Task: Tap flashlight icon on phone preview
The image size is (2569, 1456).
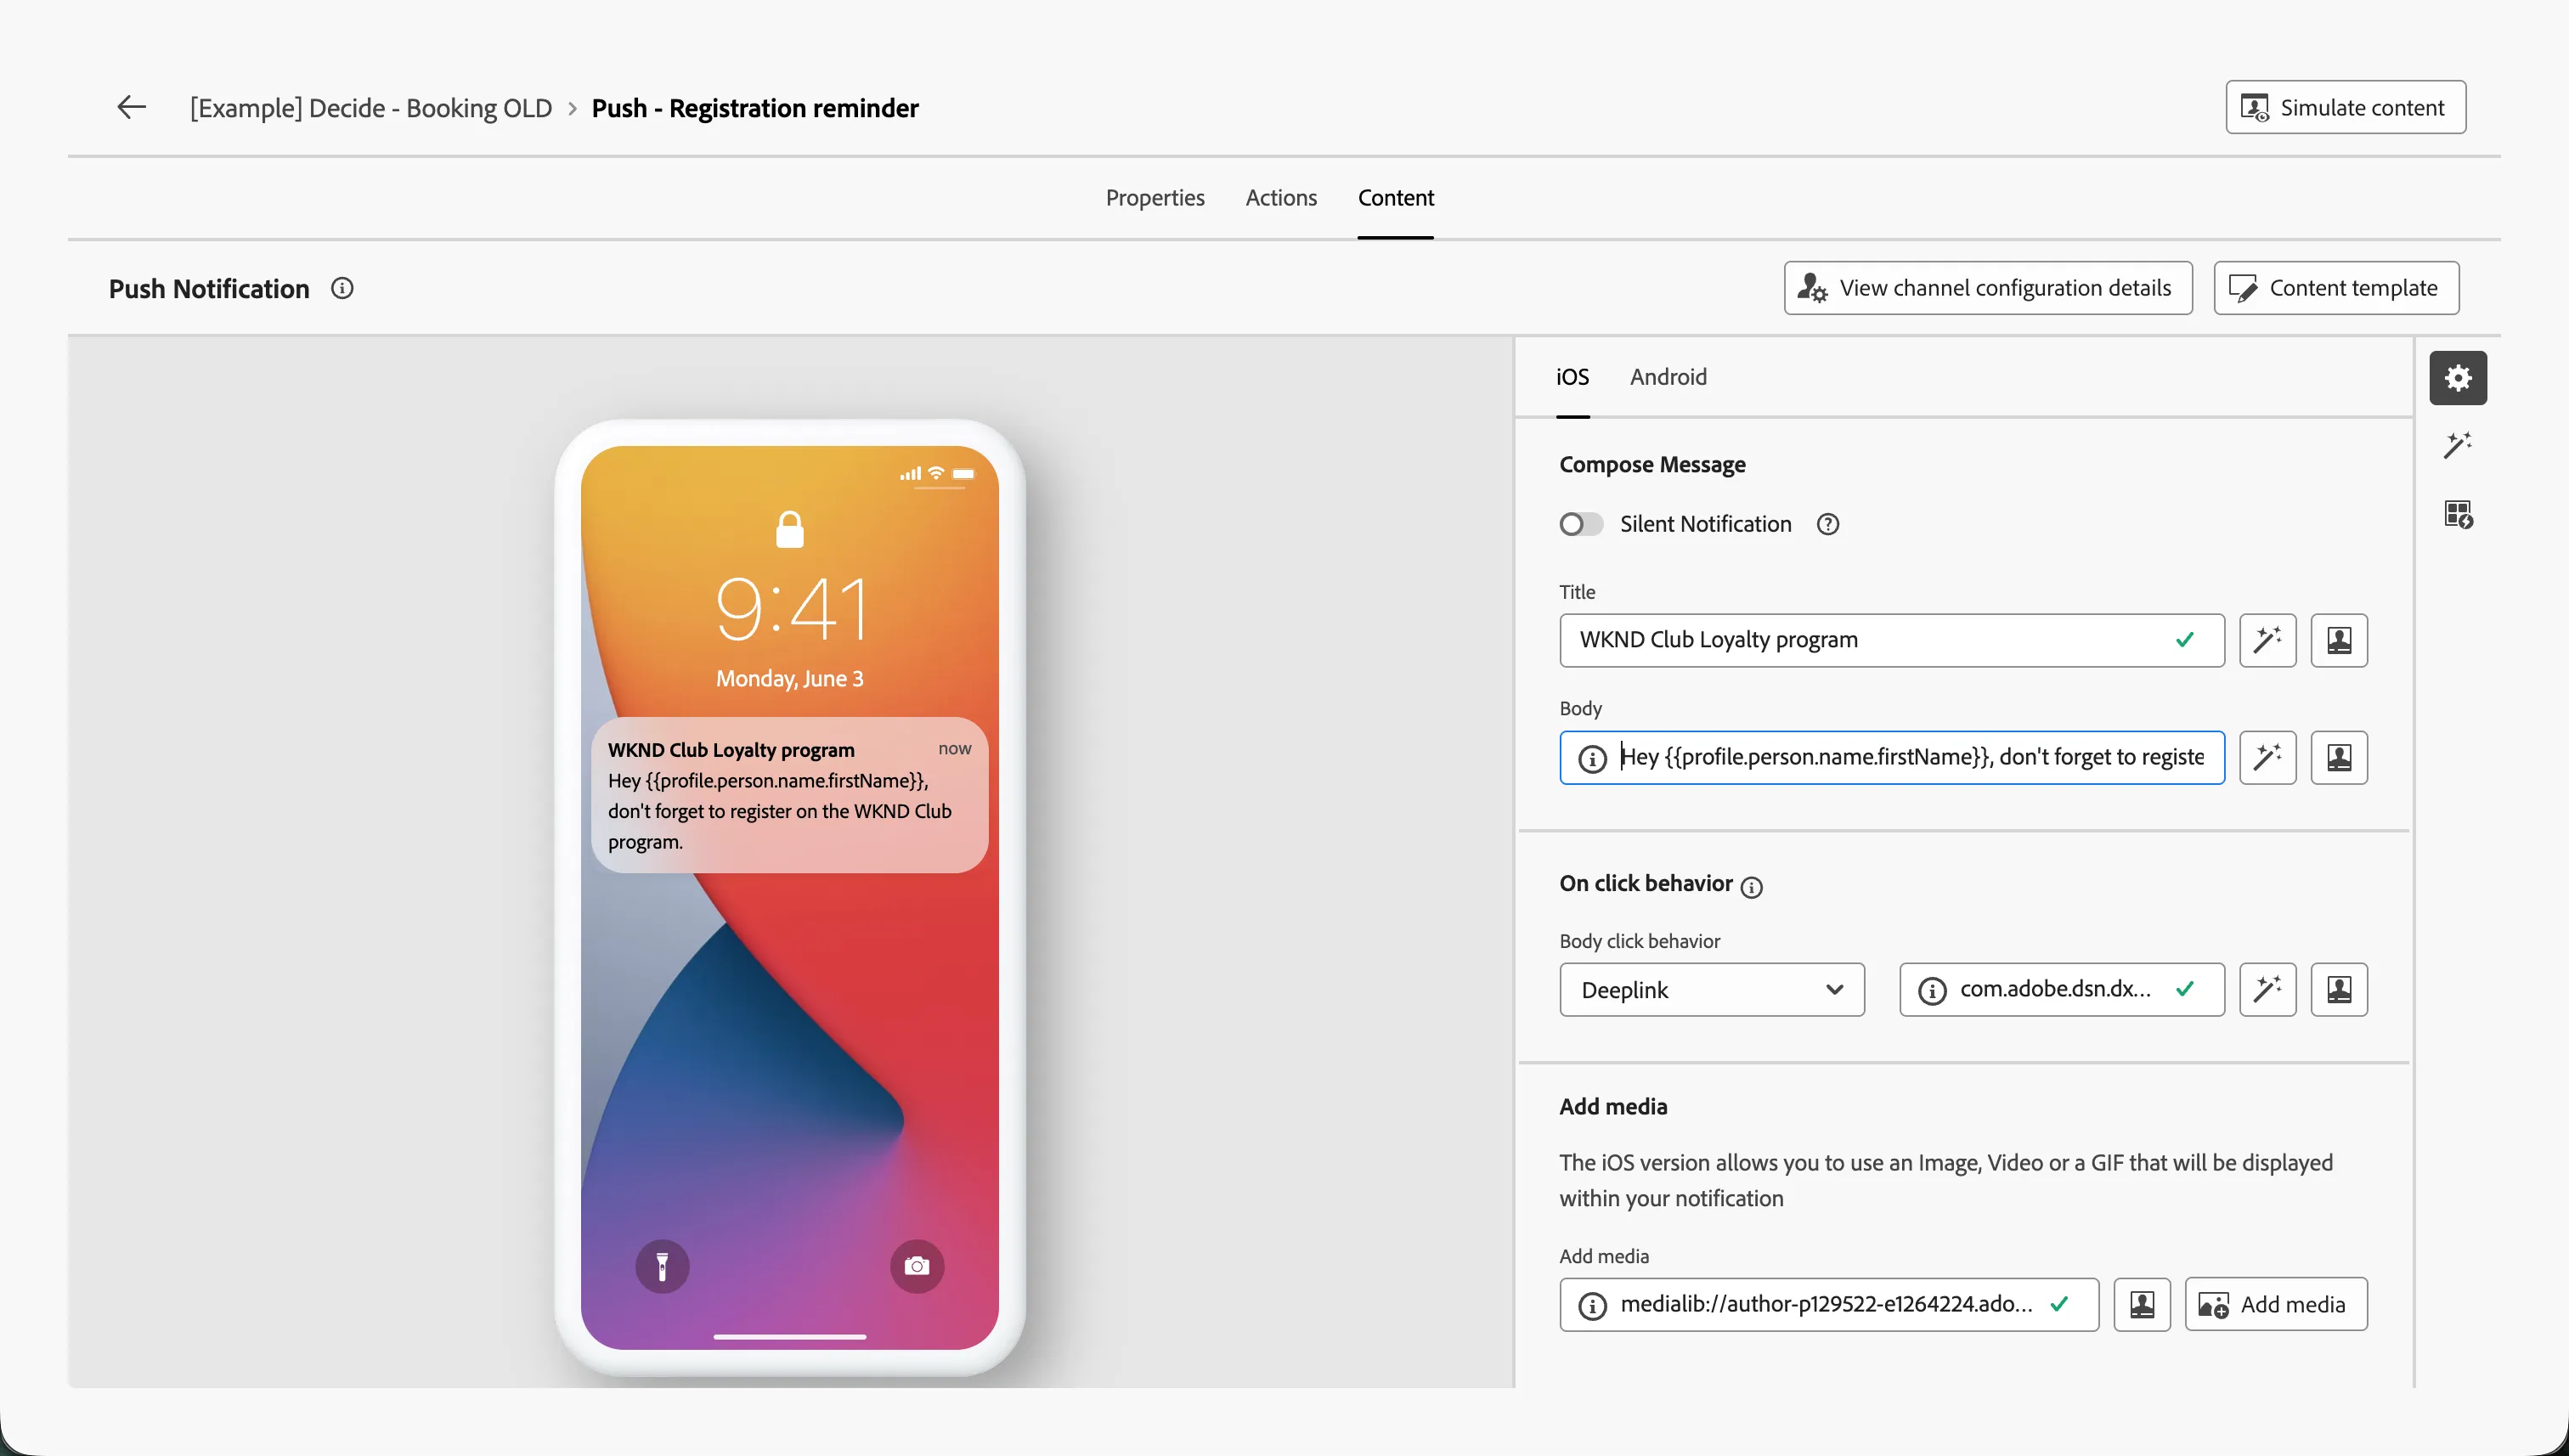Action: coord(662,1267)
